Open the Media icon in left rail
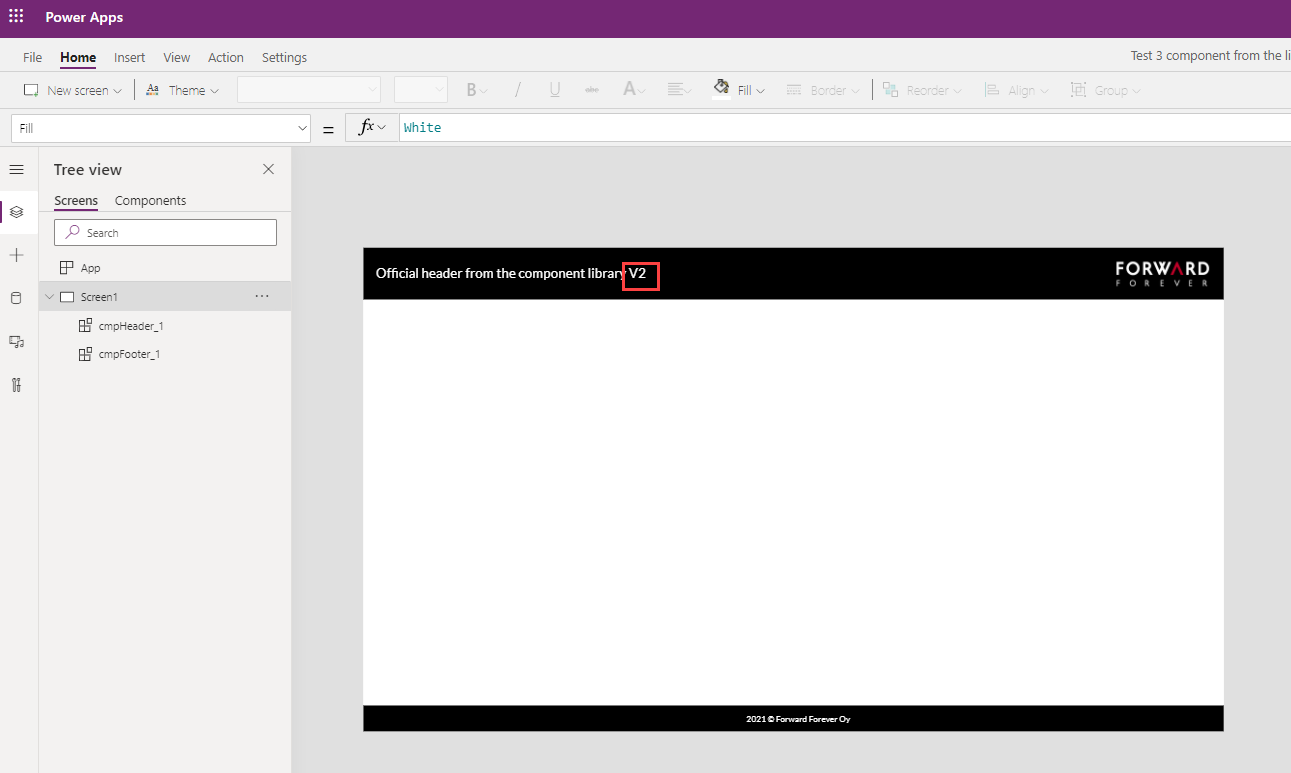This screenshot has height=773, width=1291. click(x=16, y=342)
